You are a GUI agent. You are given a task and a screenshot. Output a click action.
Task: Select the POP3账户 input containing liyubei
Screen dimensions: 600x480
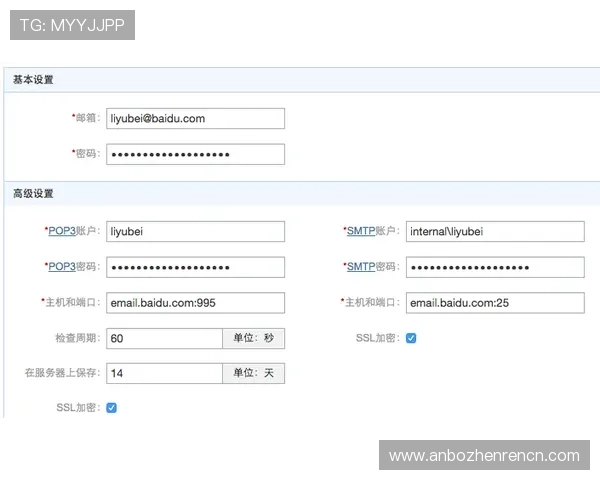click(195, 232)
